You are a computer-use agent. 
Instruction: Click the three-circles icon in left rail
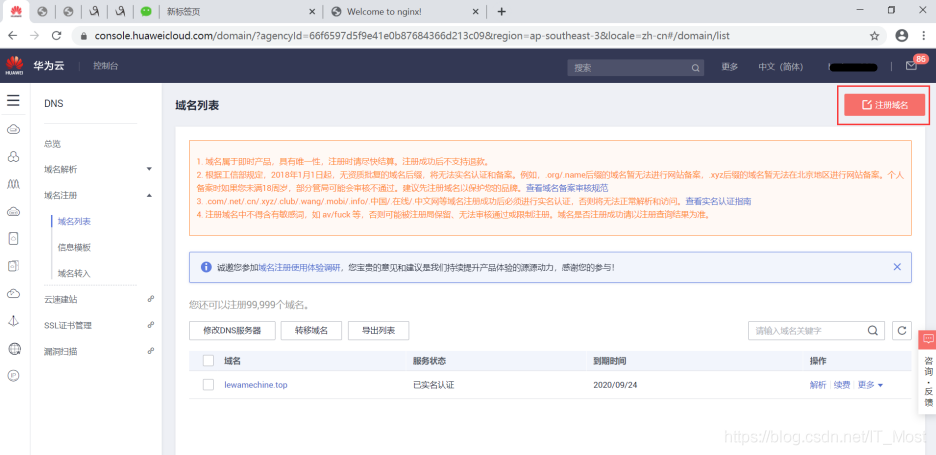tap(13, 156)
